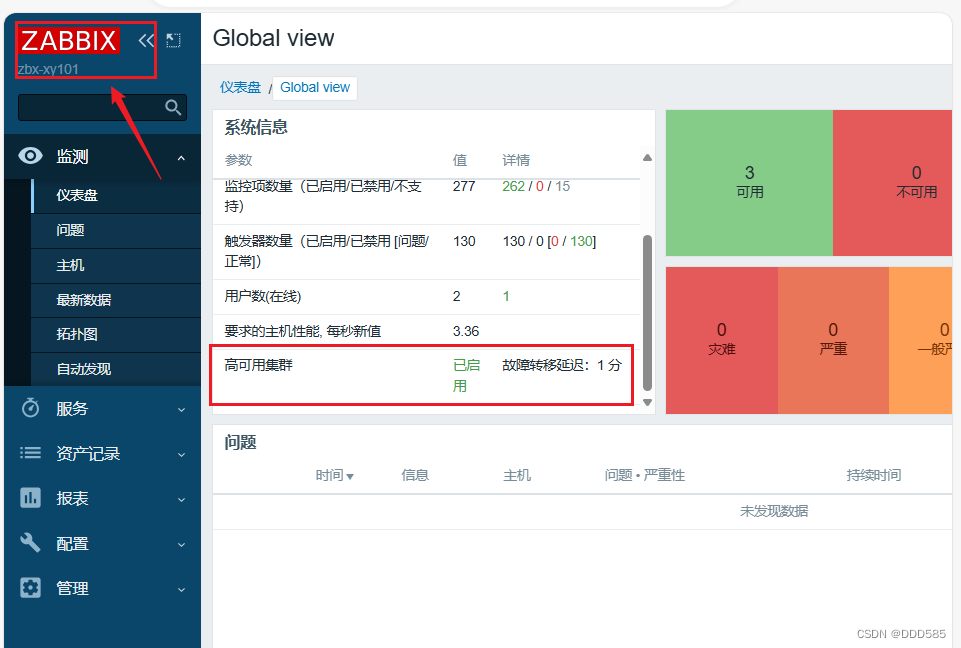961x648 pixels.
Task: Click the ZABBIX logo in the sidebar
Action: coord(68,41)
